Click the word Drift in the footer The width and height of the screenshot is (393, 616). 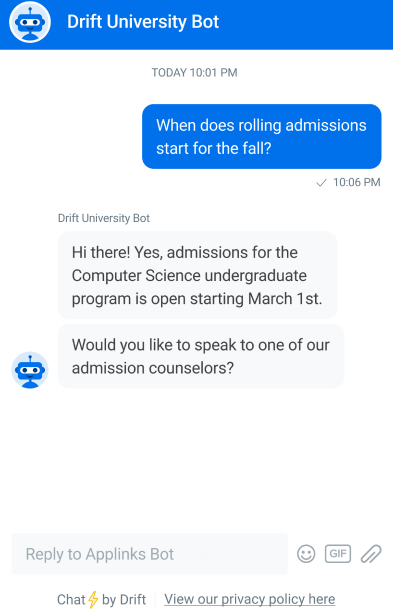tap(133, 600)
